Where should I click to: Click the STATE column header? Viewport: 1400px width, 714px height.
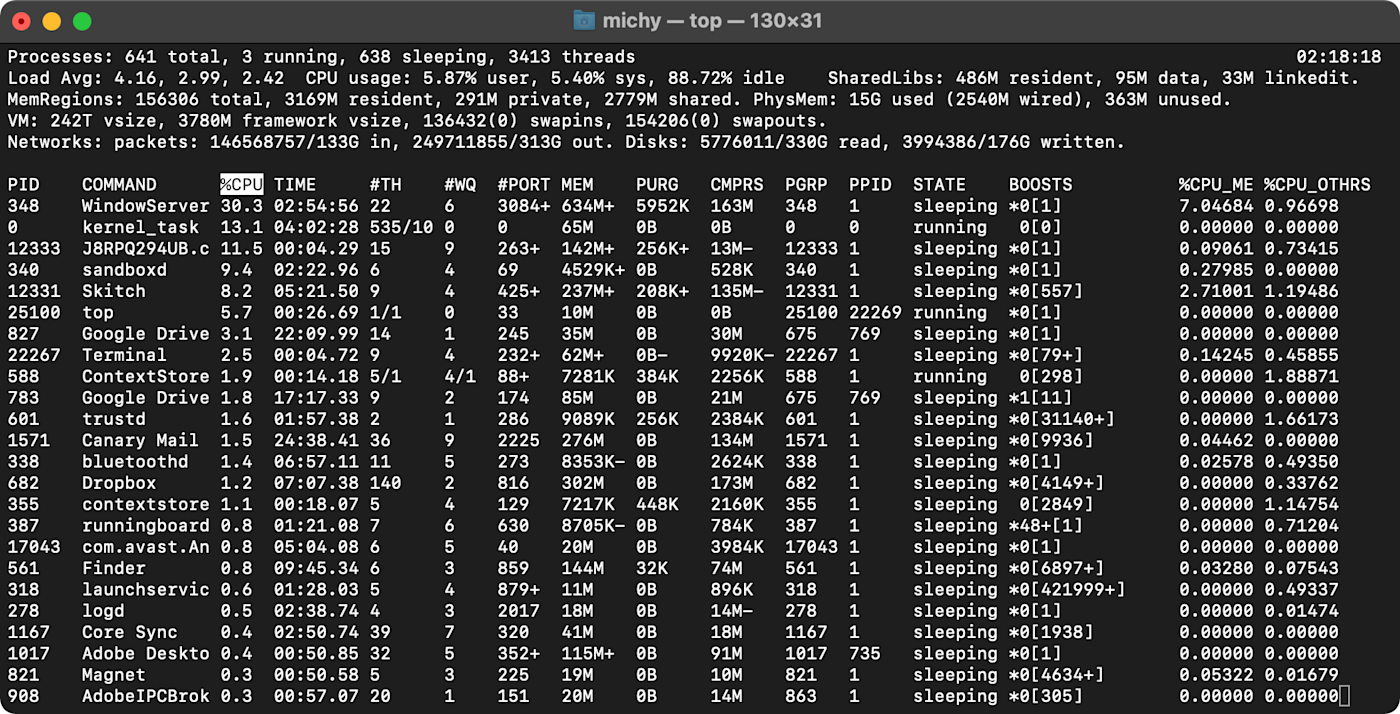(939, 184)
